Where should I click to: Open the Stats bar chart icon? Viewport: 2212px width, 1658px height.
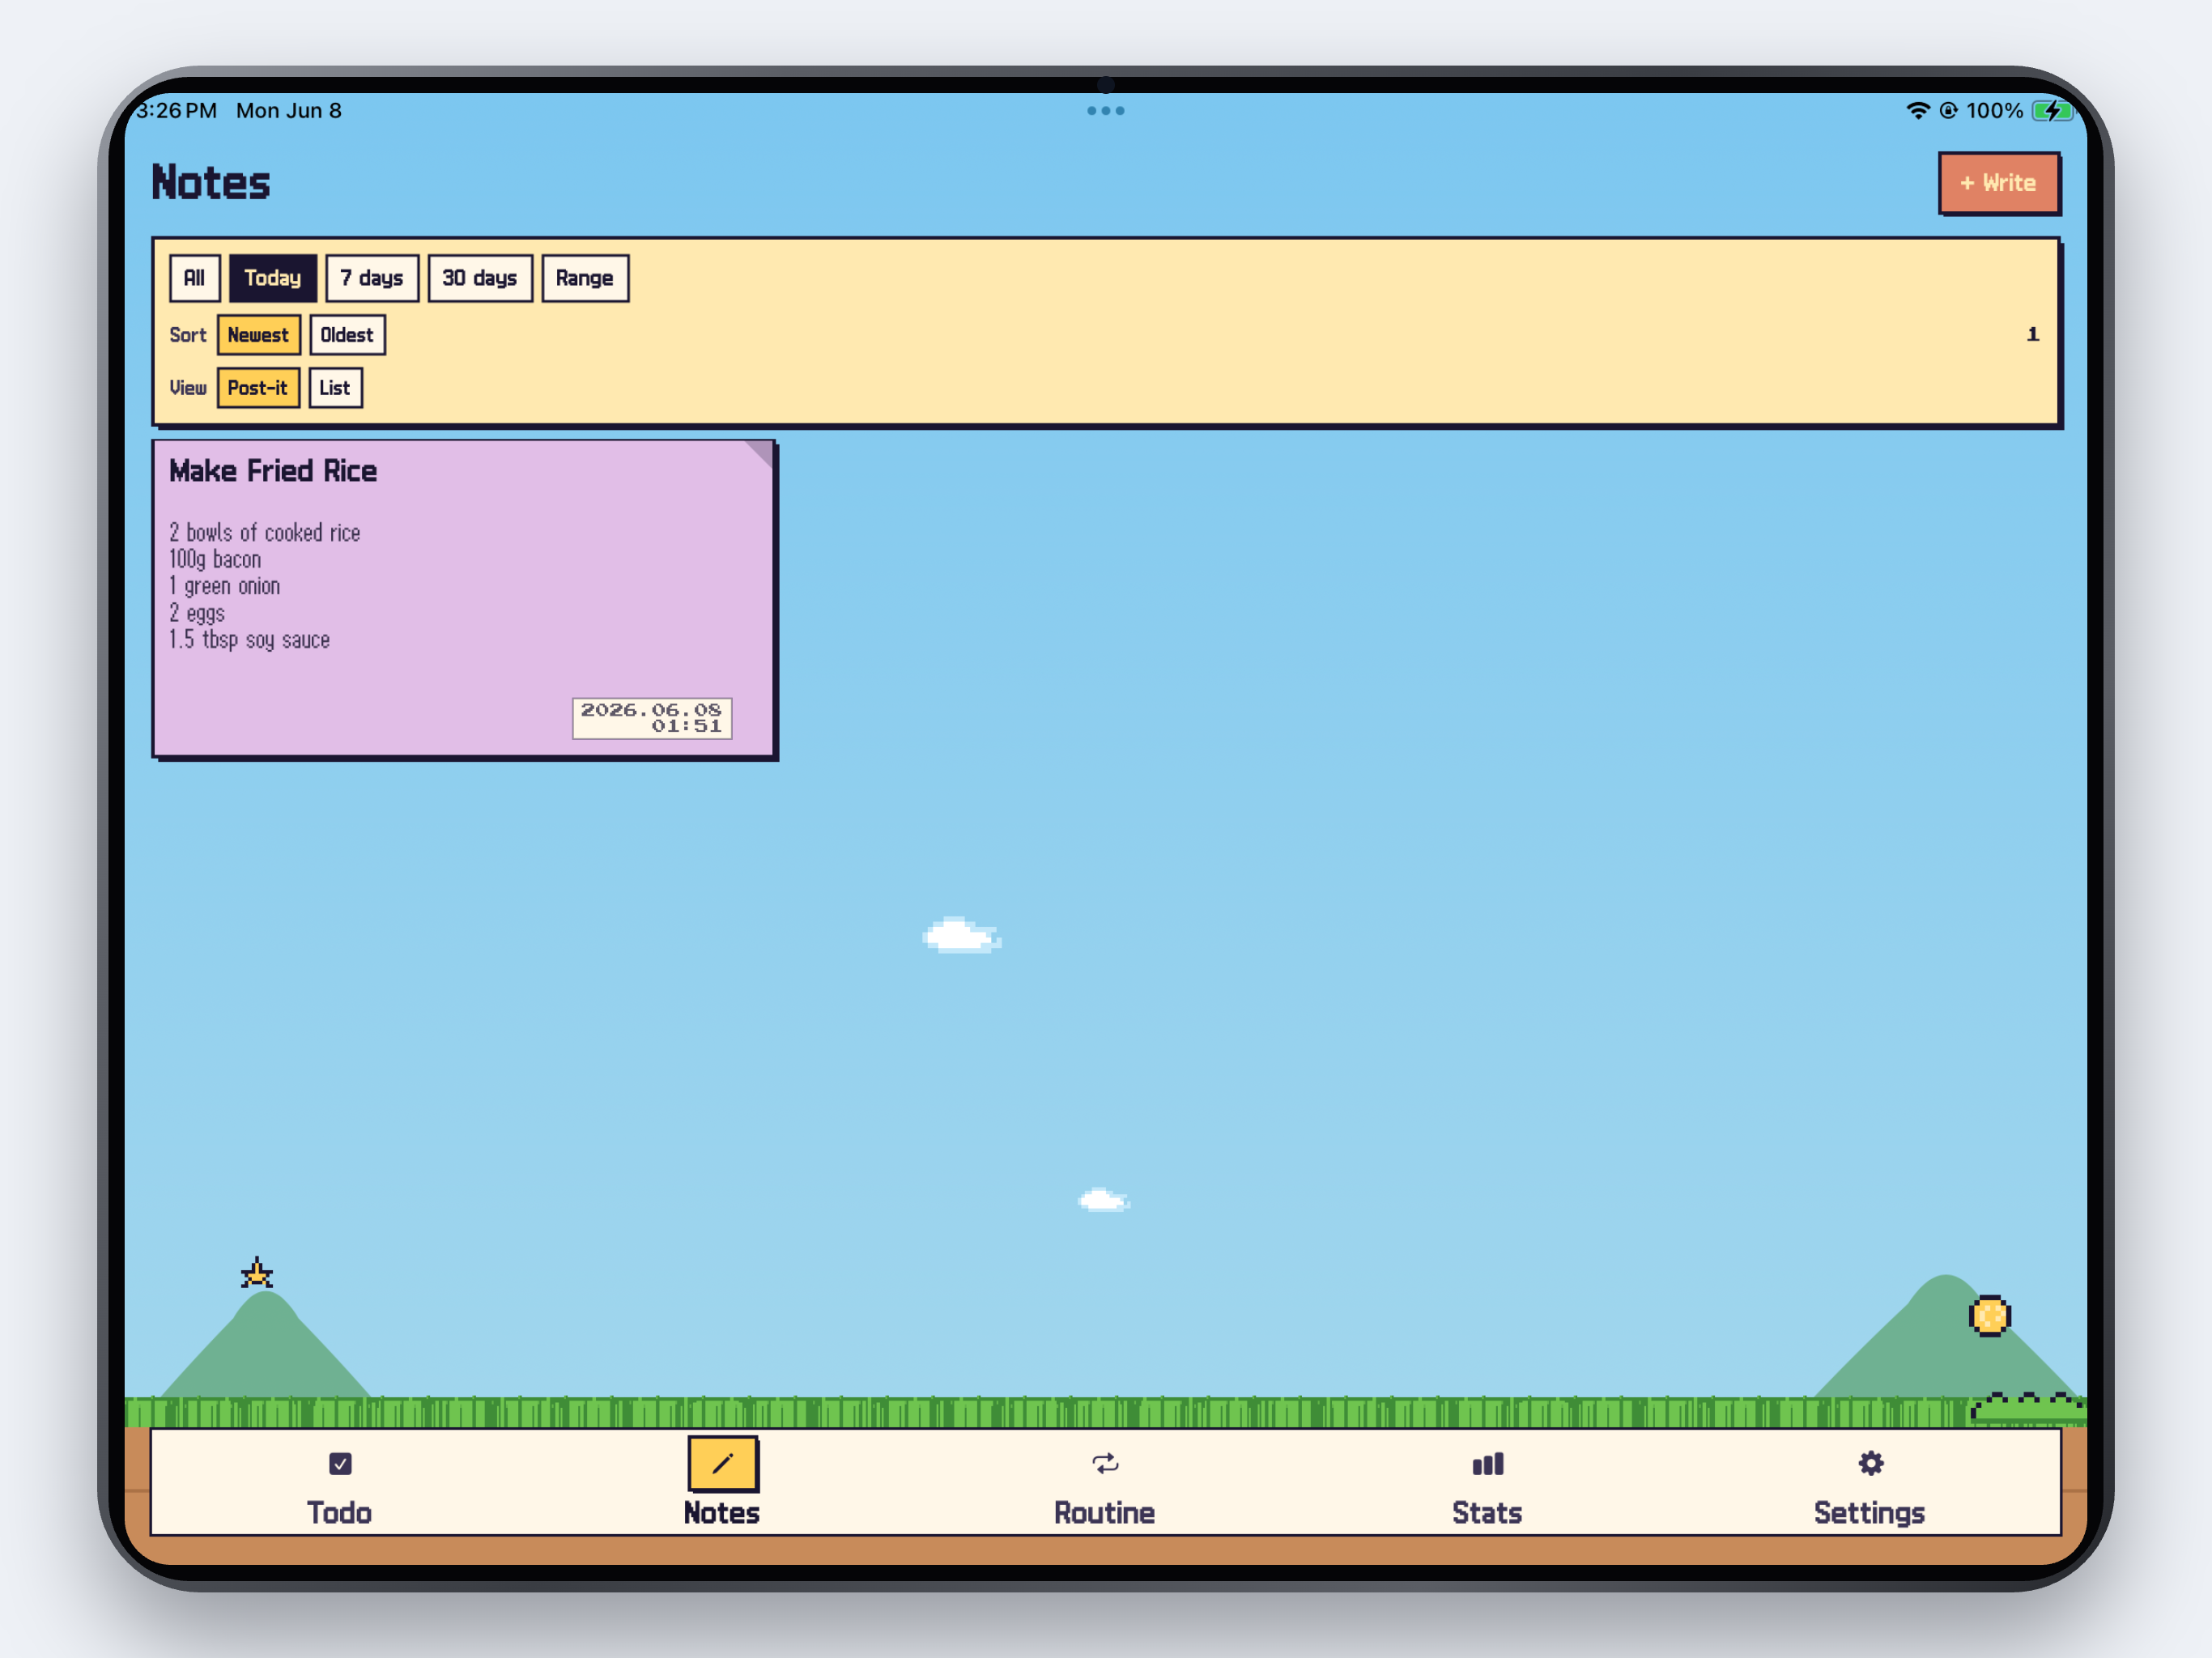1487,1464
